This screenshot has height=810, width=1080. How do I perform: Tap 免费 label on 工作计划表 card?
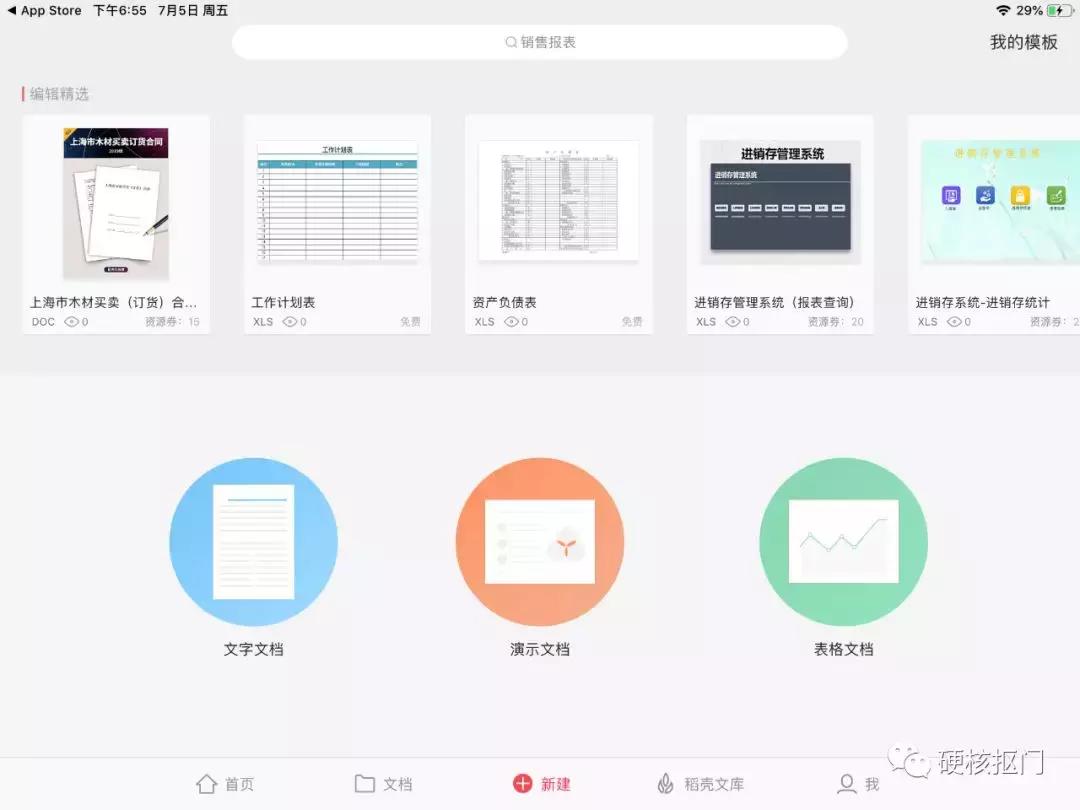pyautogui.click(x=411, y=322)
